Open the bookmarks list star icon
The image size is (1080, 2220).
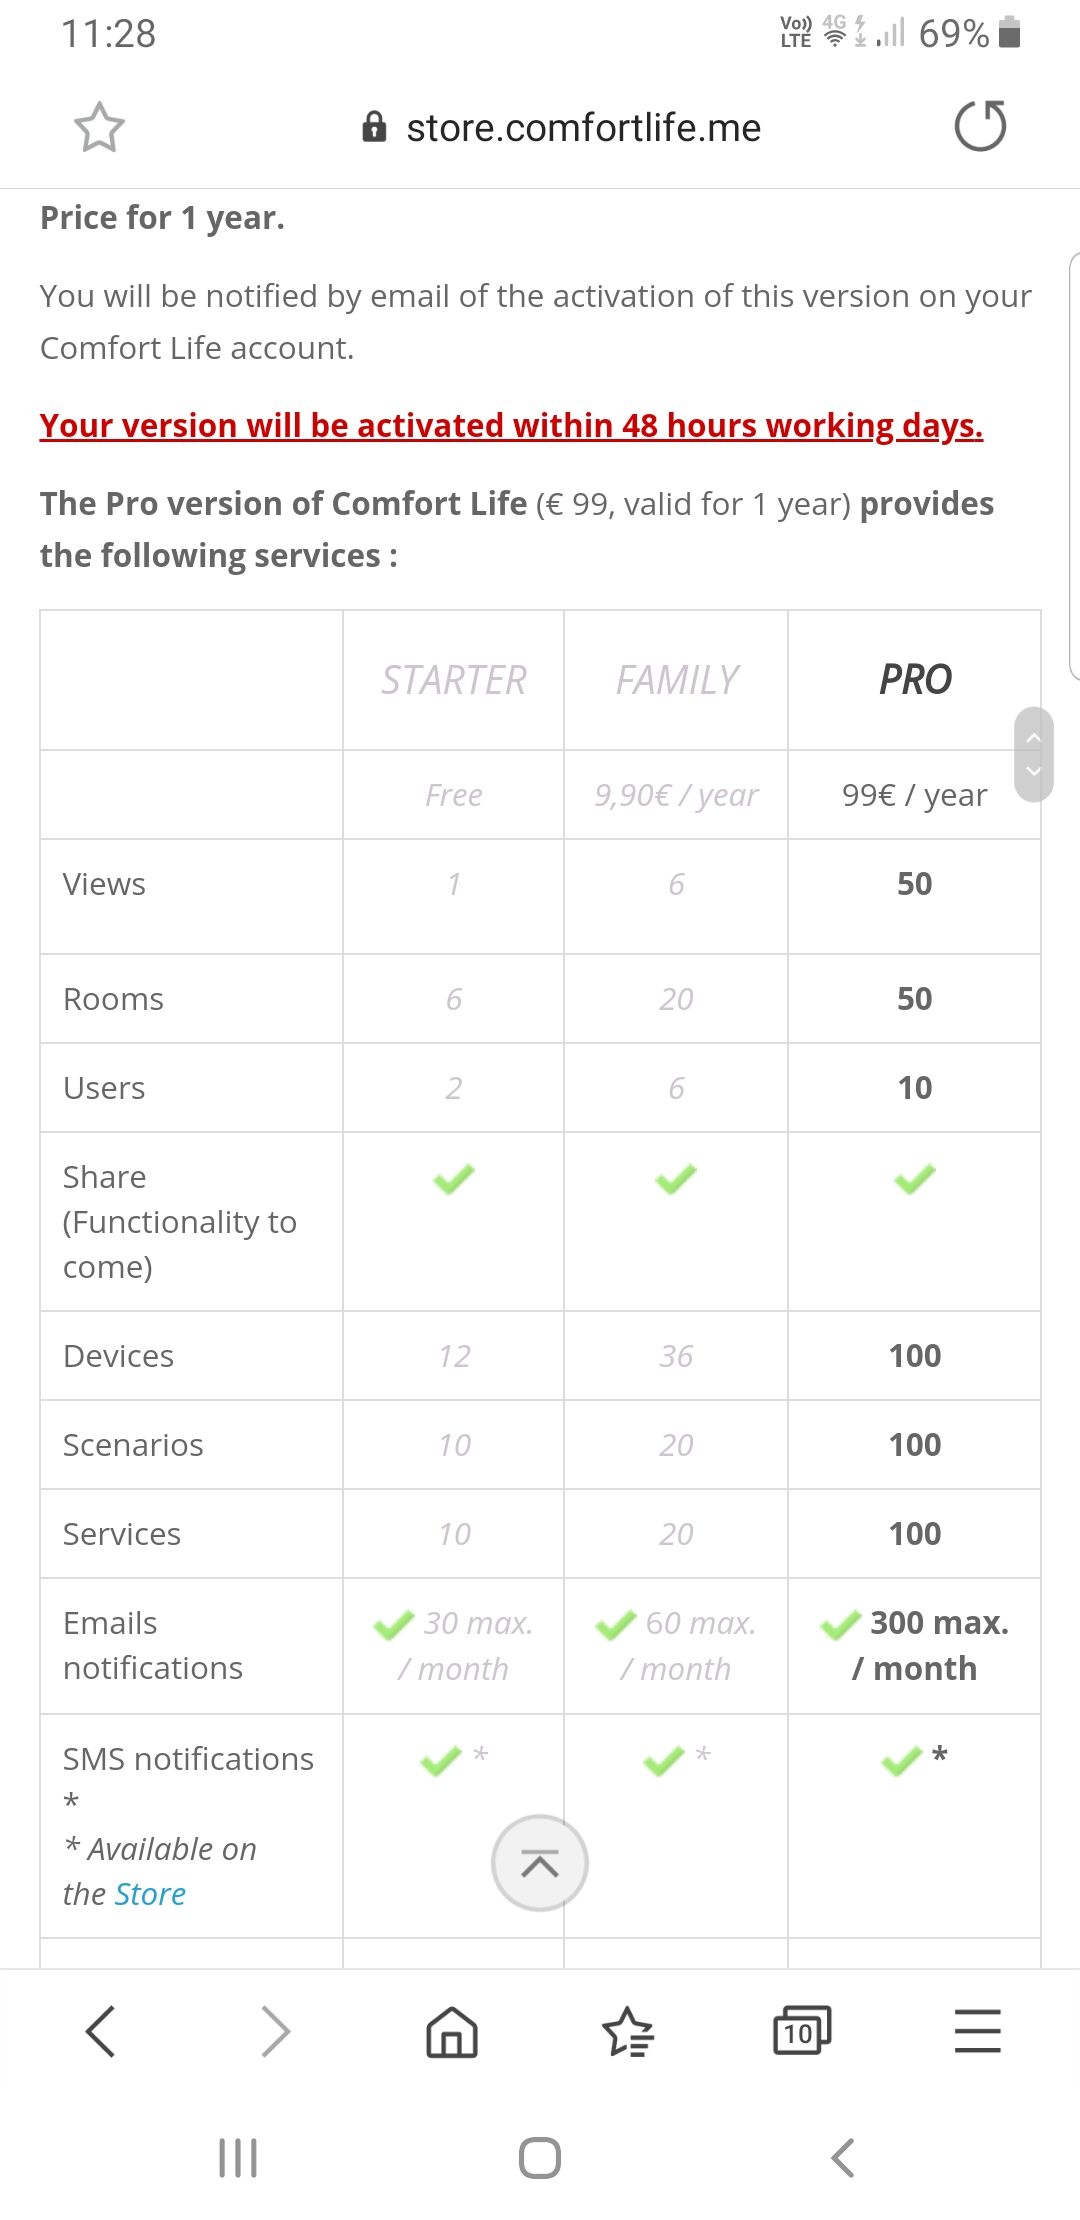click(x=628, y=2031)
